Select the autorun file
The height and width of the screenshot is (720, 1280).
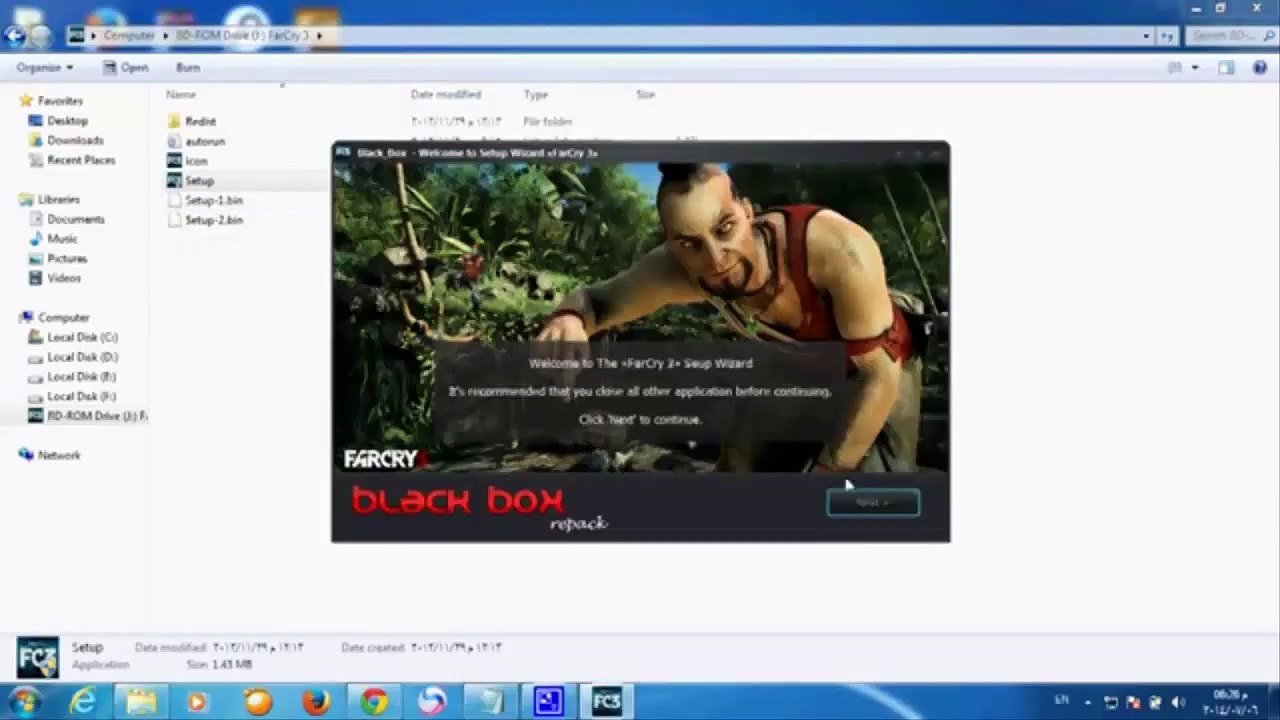coord(205,141)
